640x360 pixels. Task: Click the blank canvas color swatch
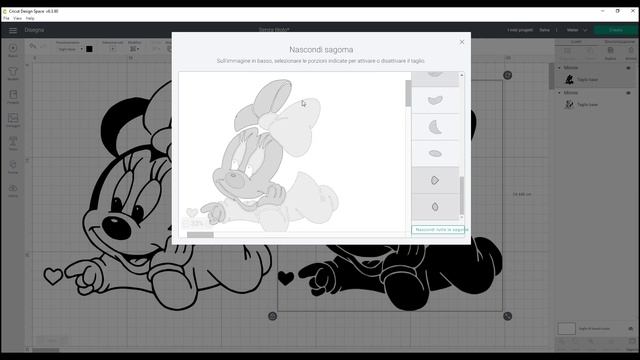[x=567, y=329]
